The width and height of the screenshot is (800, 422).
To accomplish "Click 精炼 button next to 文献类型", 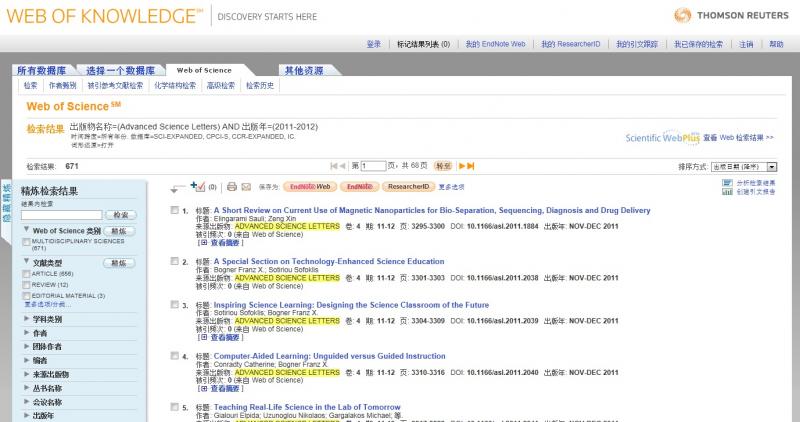I will pos(119,263).
